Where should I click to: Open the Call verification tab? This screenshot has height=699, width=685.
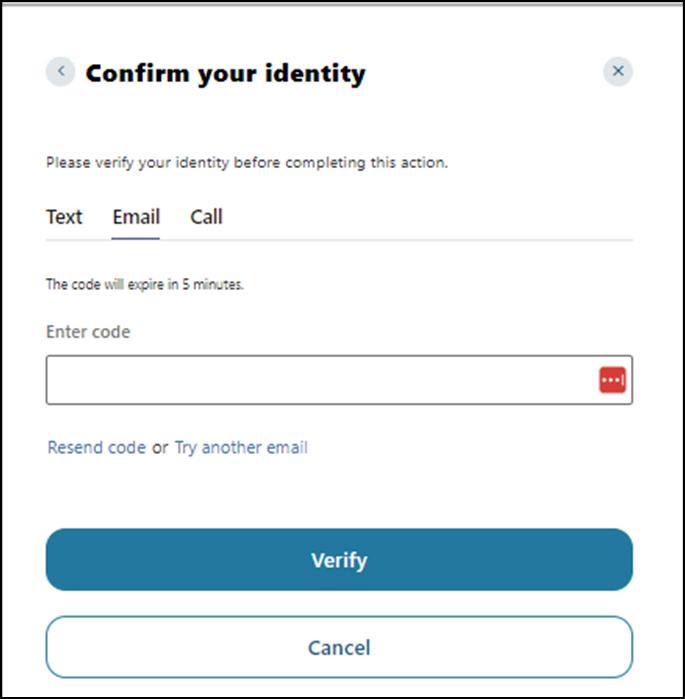(x=206, y=217)
